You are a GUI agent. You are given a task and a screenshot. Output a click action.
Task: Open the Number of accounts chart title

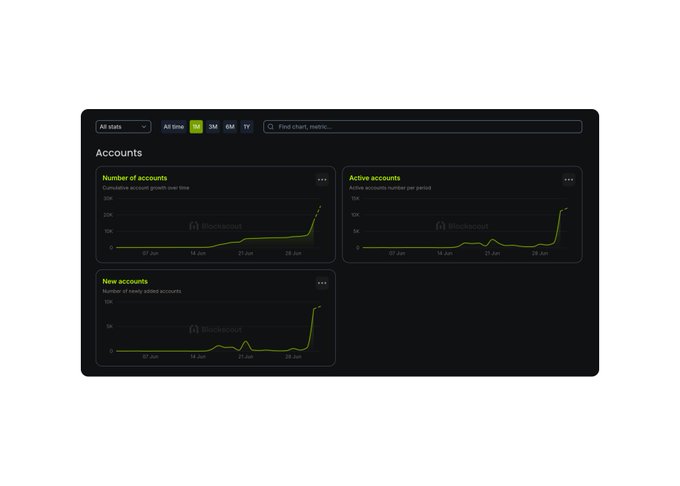[134, 178]
